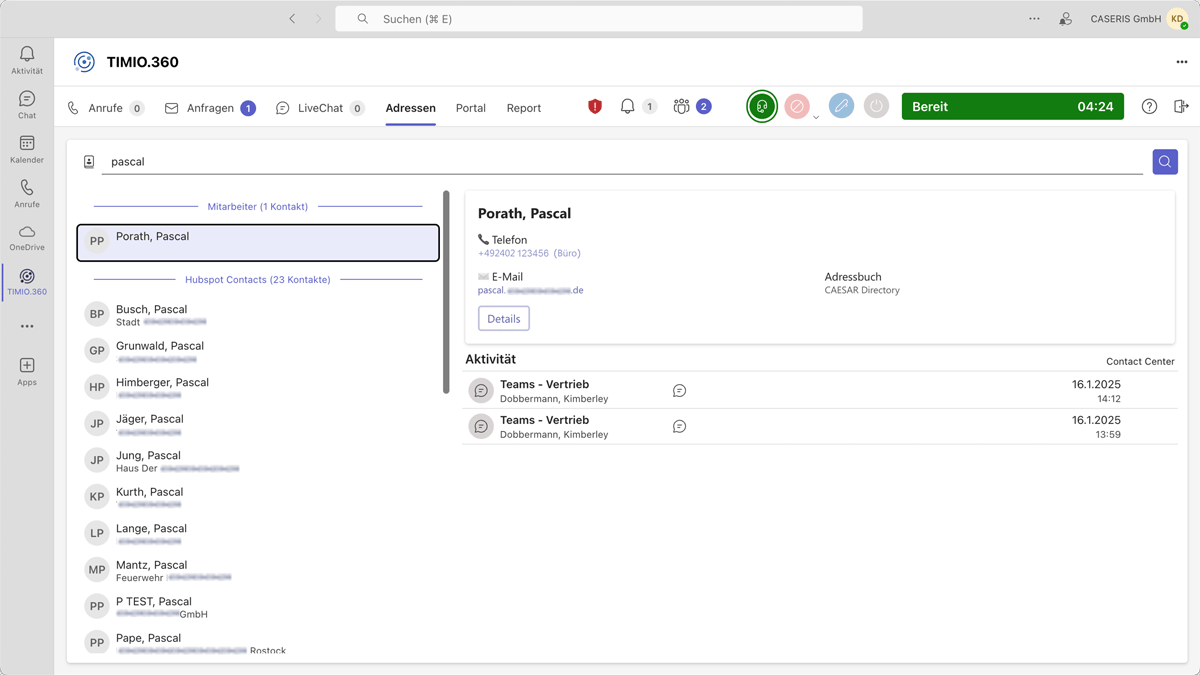The height and width of the screenshot is (675, 1200).
Task: Toggle the green headset ready button
Action: point(762,106)
